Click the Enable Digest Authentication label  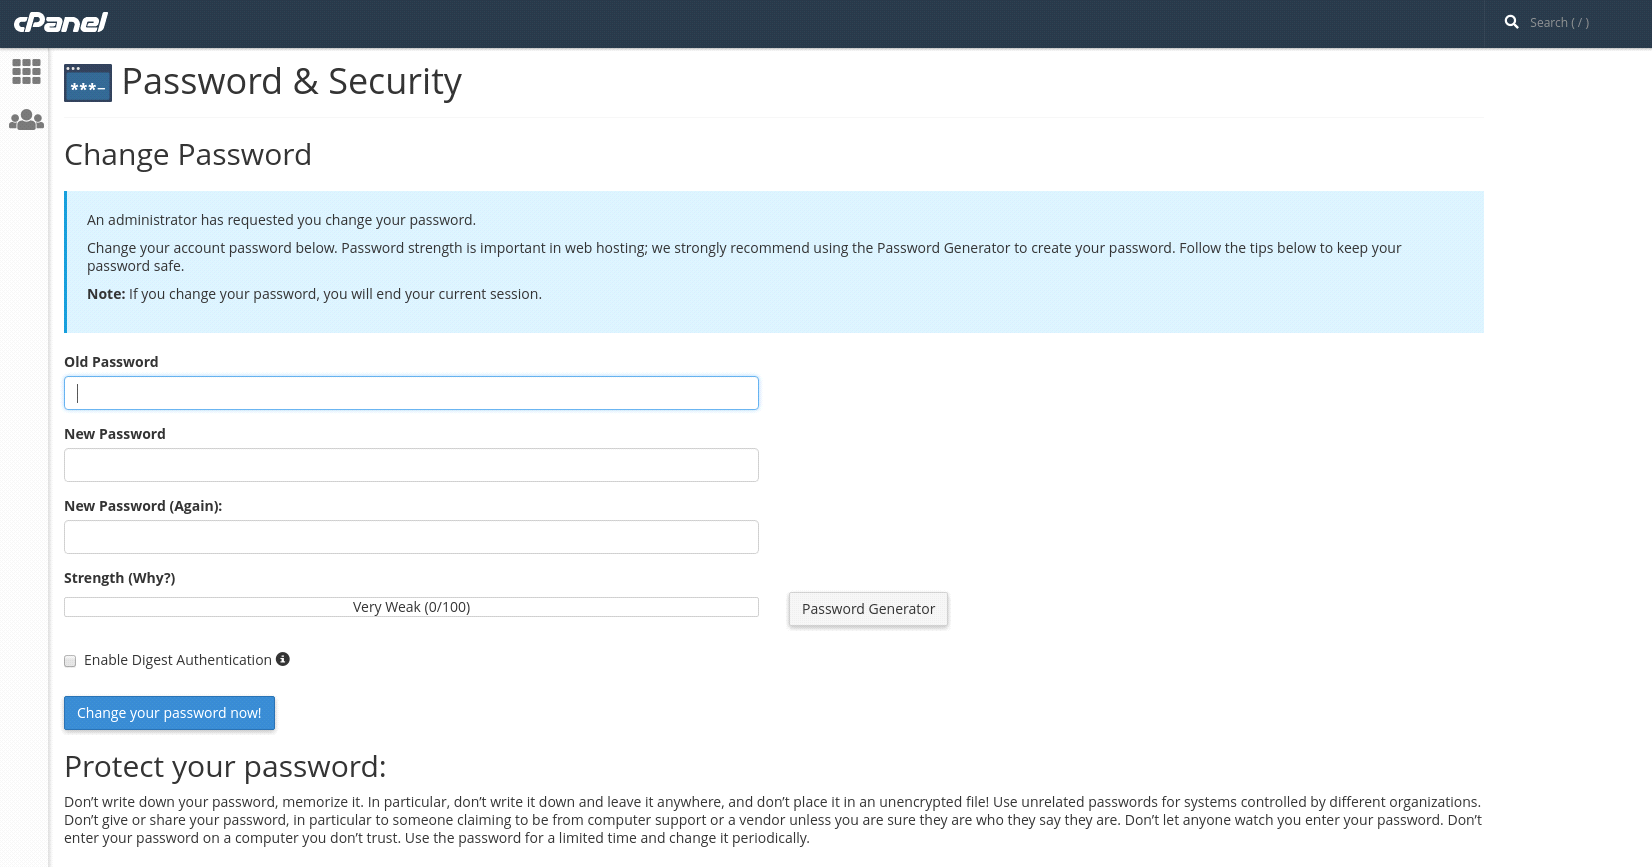pyautogui.click(x=178, y=660)
